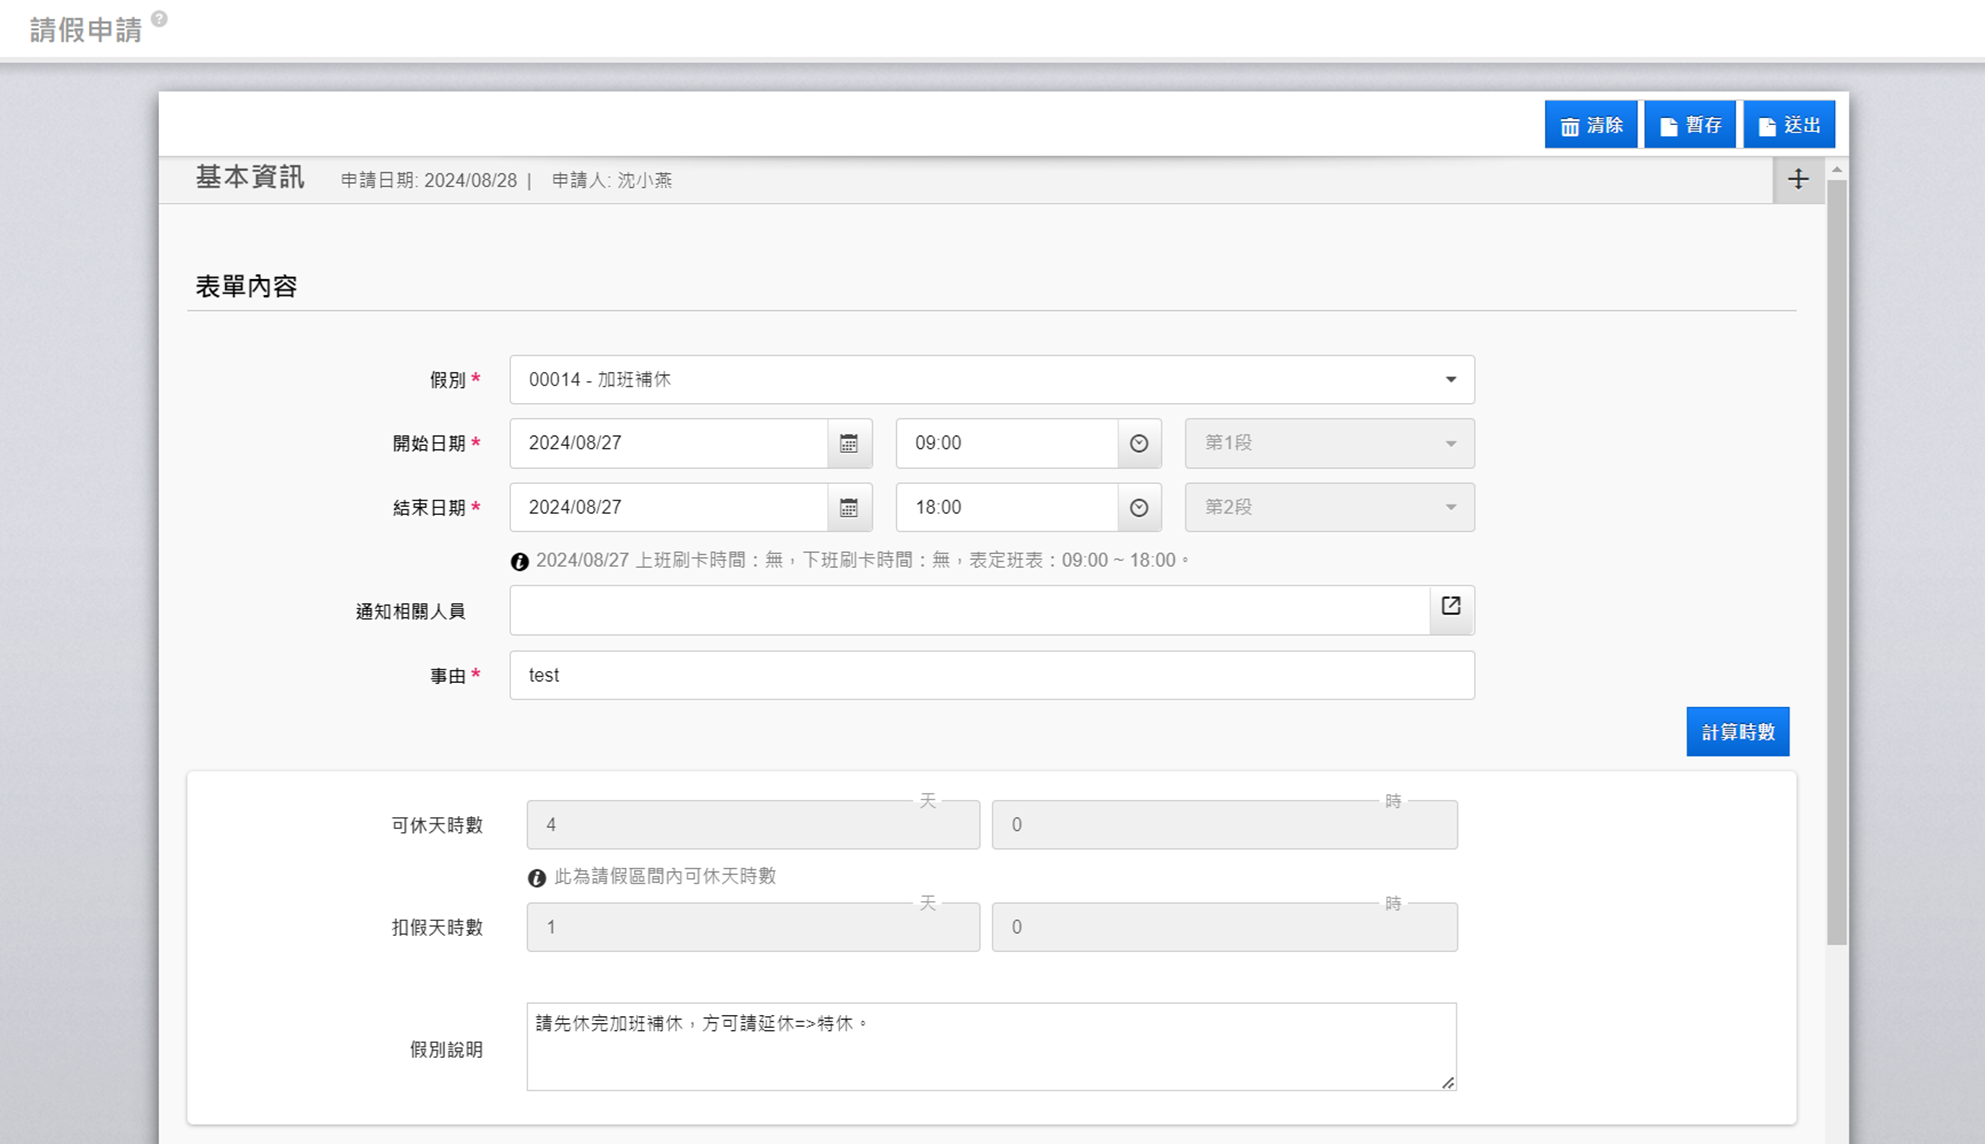
Task: Click the help question mark beside 請假申請
Action: 159,18
